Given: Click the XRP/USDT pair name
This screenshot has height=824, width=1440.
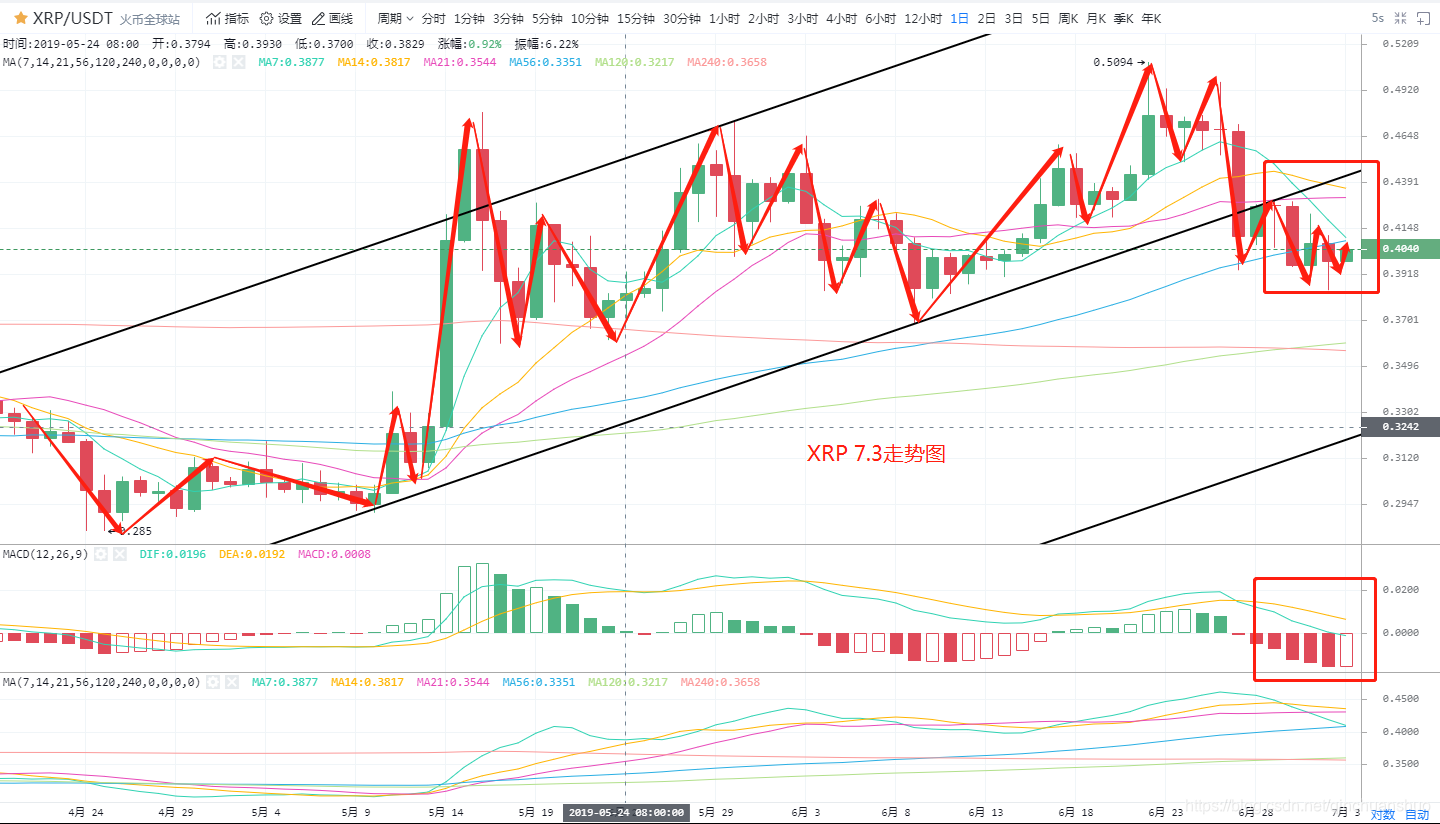Looking at the screenshot, I should (73, 18).
